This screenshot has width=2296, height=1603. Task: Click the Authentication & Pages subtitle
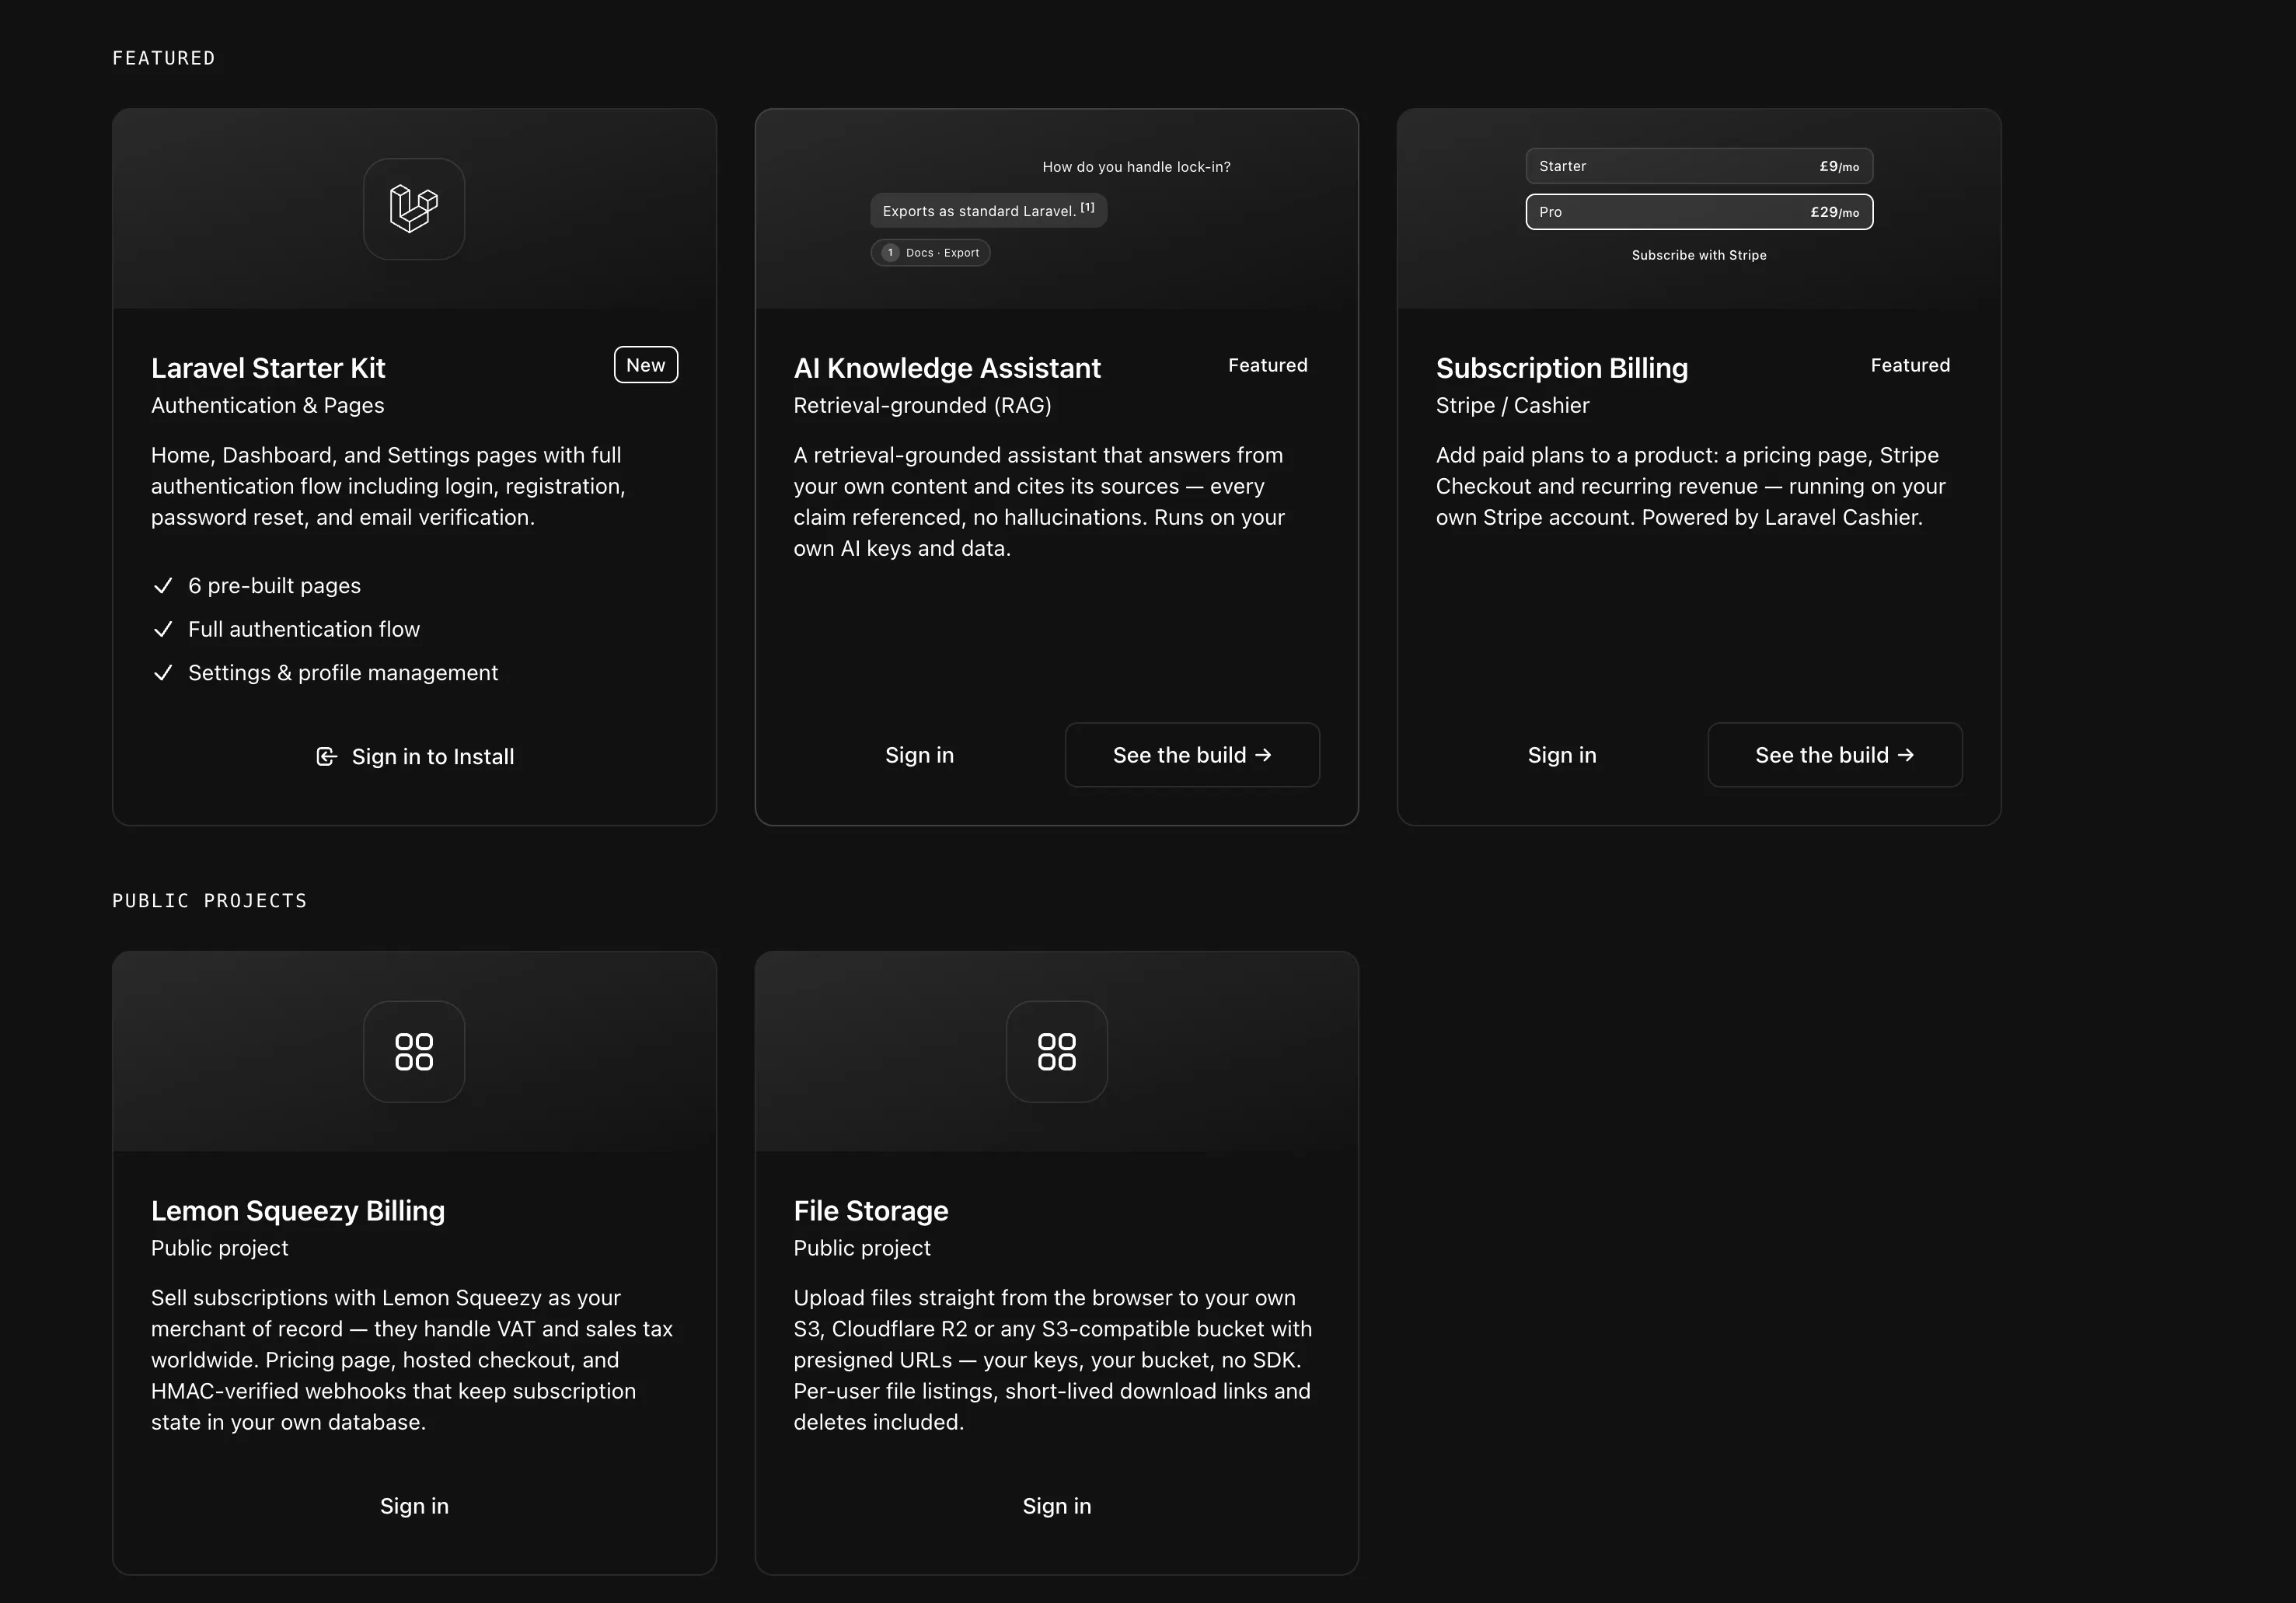coord(268,405)
